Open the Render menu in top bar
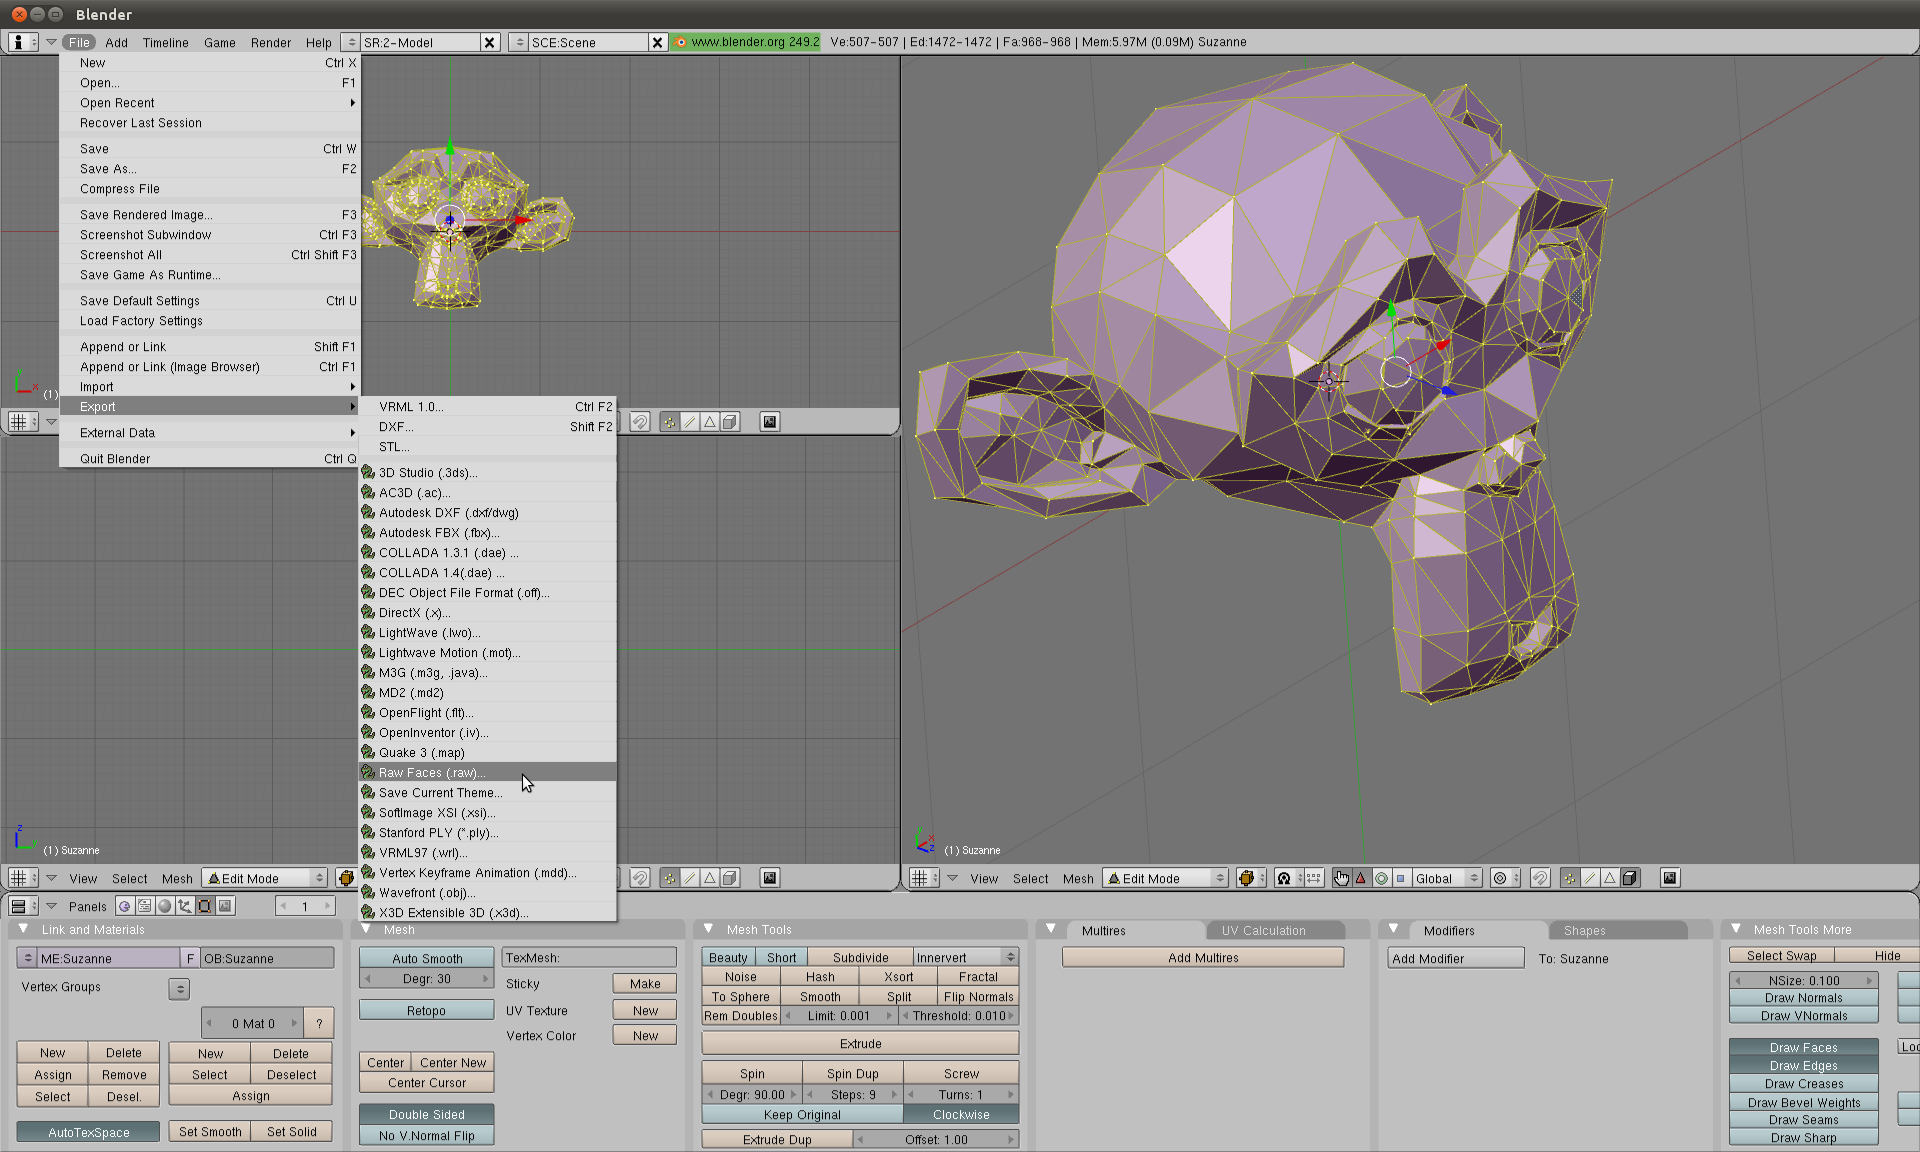Viewport: 1920px width, 1152px height. [270, 42]
